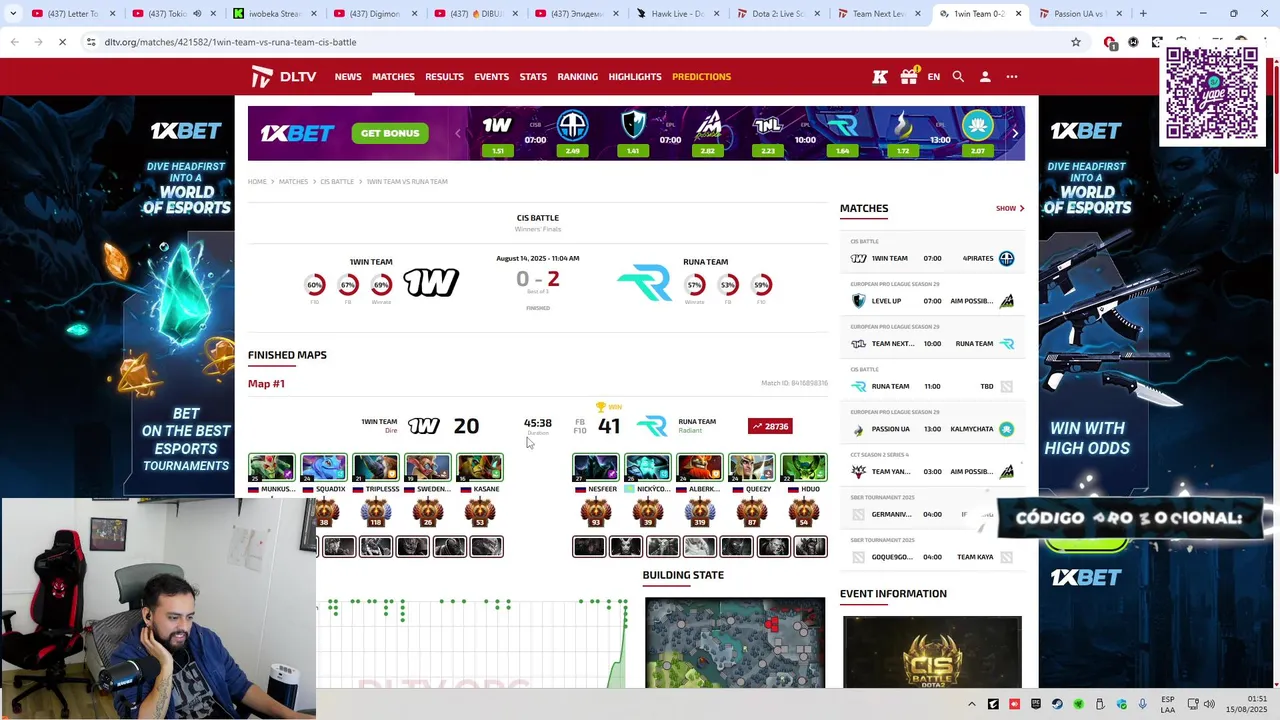1280x720 pixels.
Task: Open the RESULTS menu
Action: (444, 77)
